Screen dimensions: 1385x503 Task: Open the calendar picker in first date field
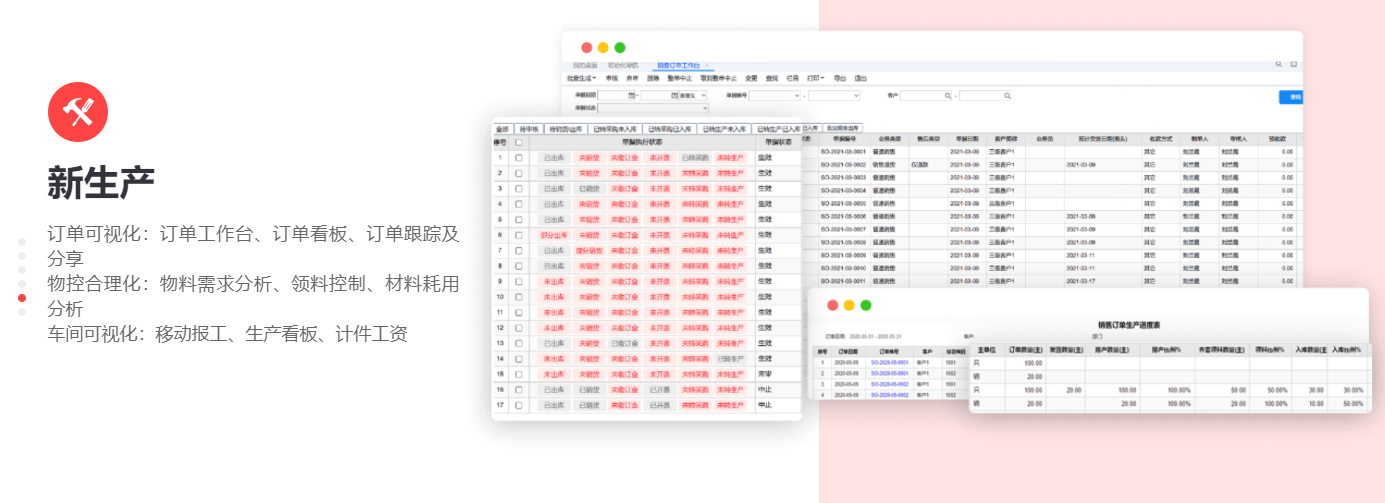631,96
